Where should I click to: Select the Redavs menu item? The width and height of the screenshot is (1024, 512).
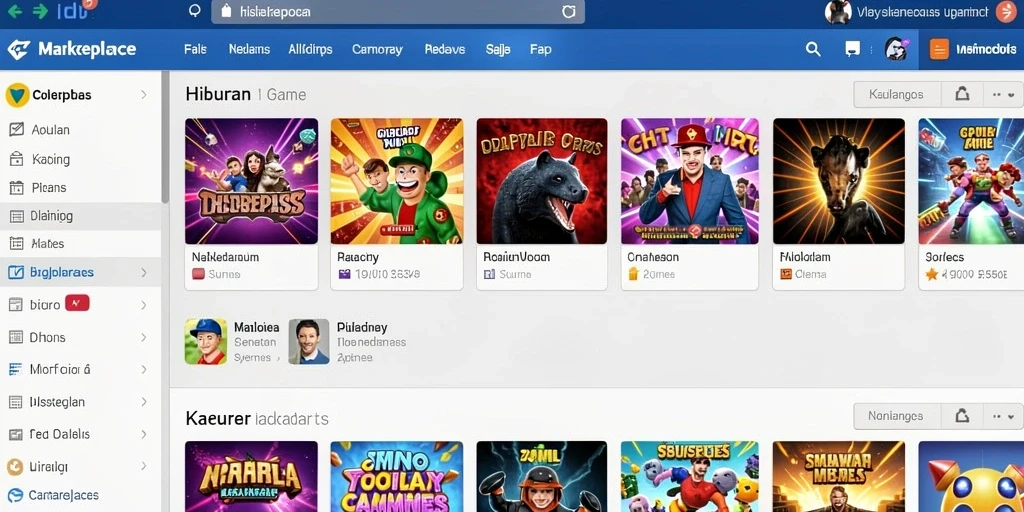(445, 49)
